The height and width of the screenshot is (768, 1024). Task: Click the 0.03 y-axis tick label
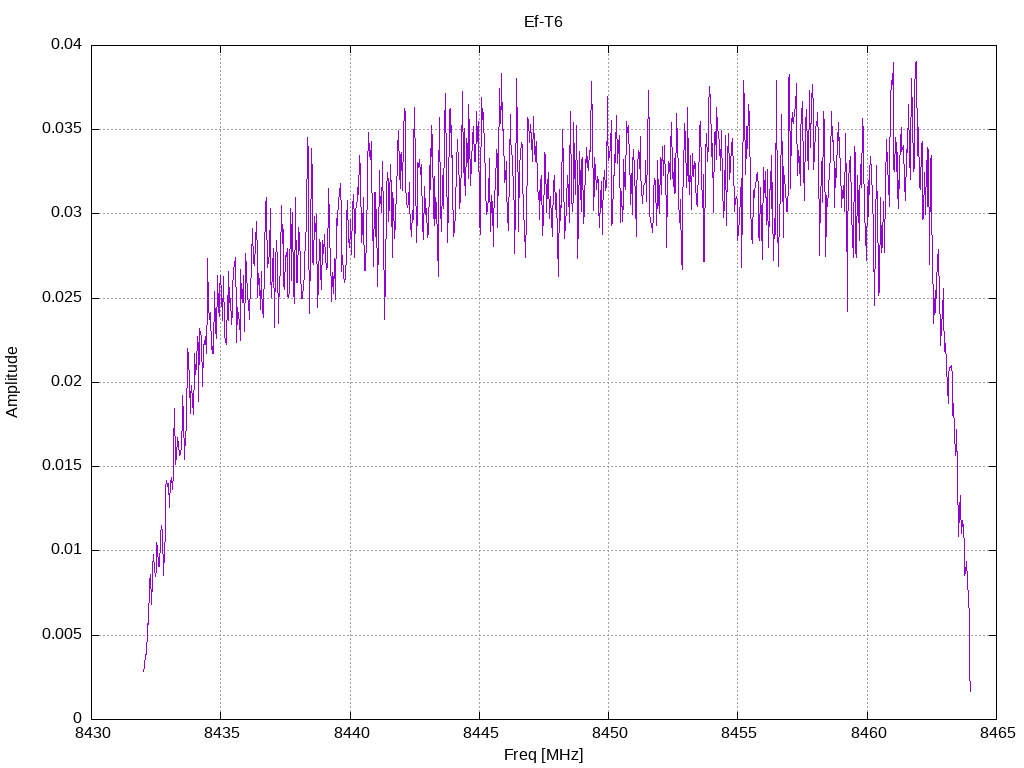tap(67, 212)
